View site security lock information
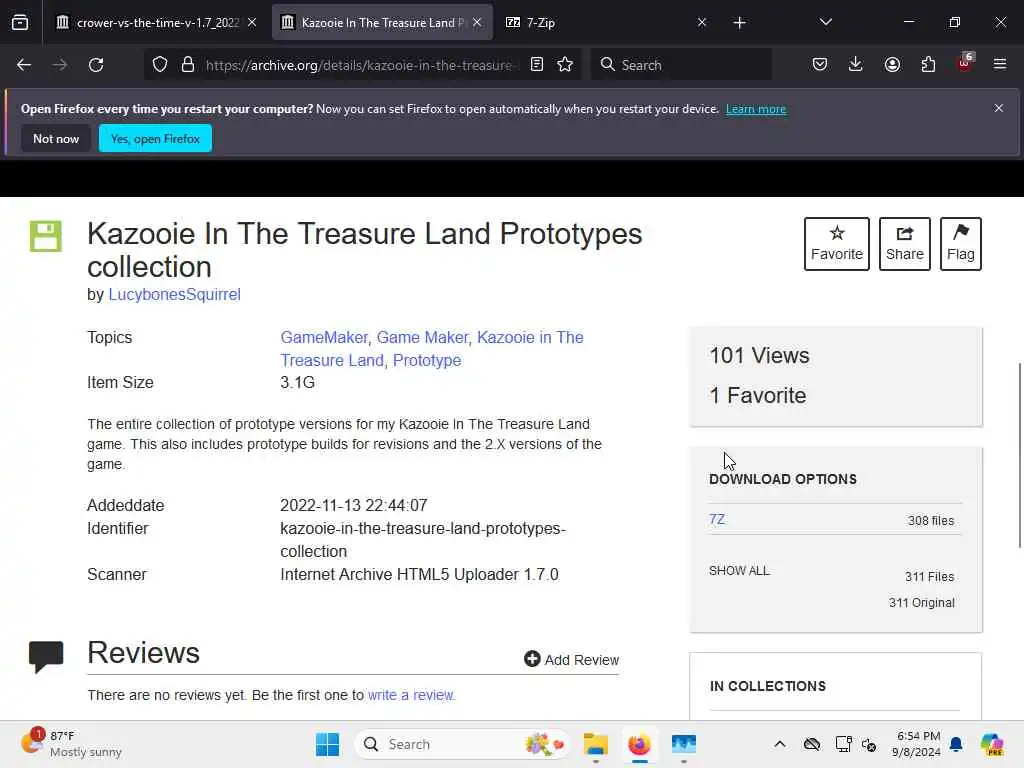 click(x=188, y=65)
